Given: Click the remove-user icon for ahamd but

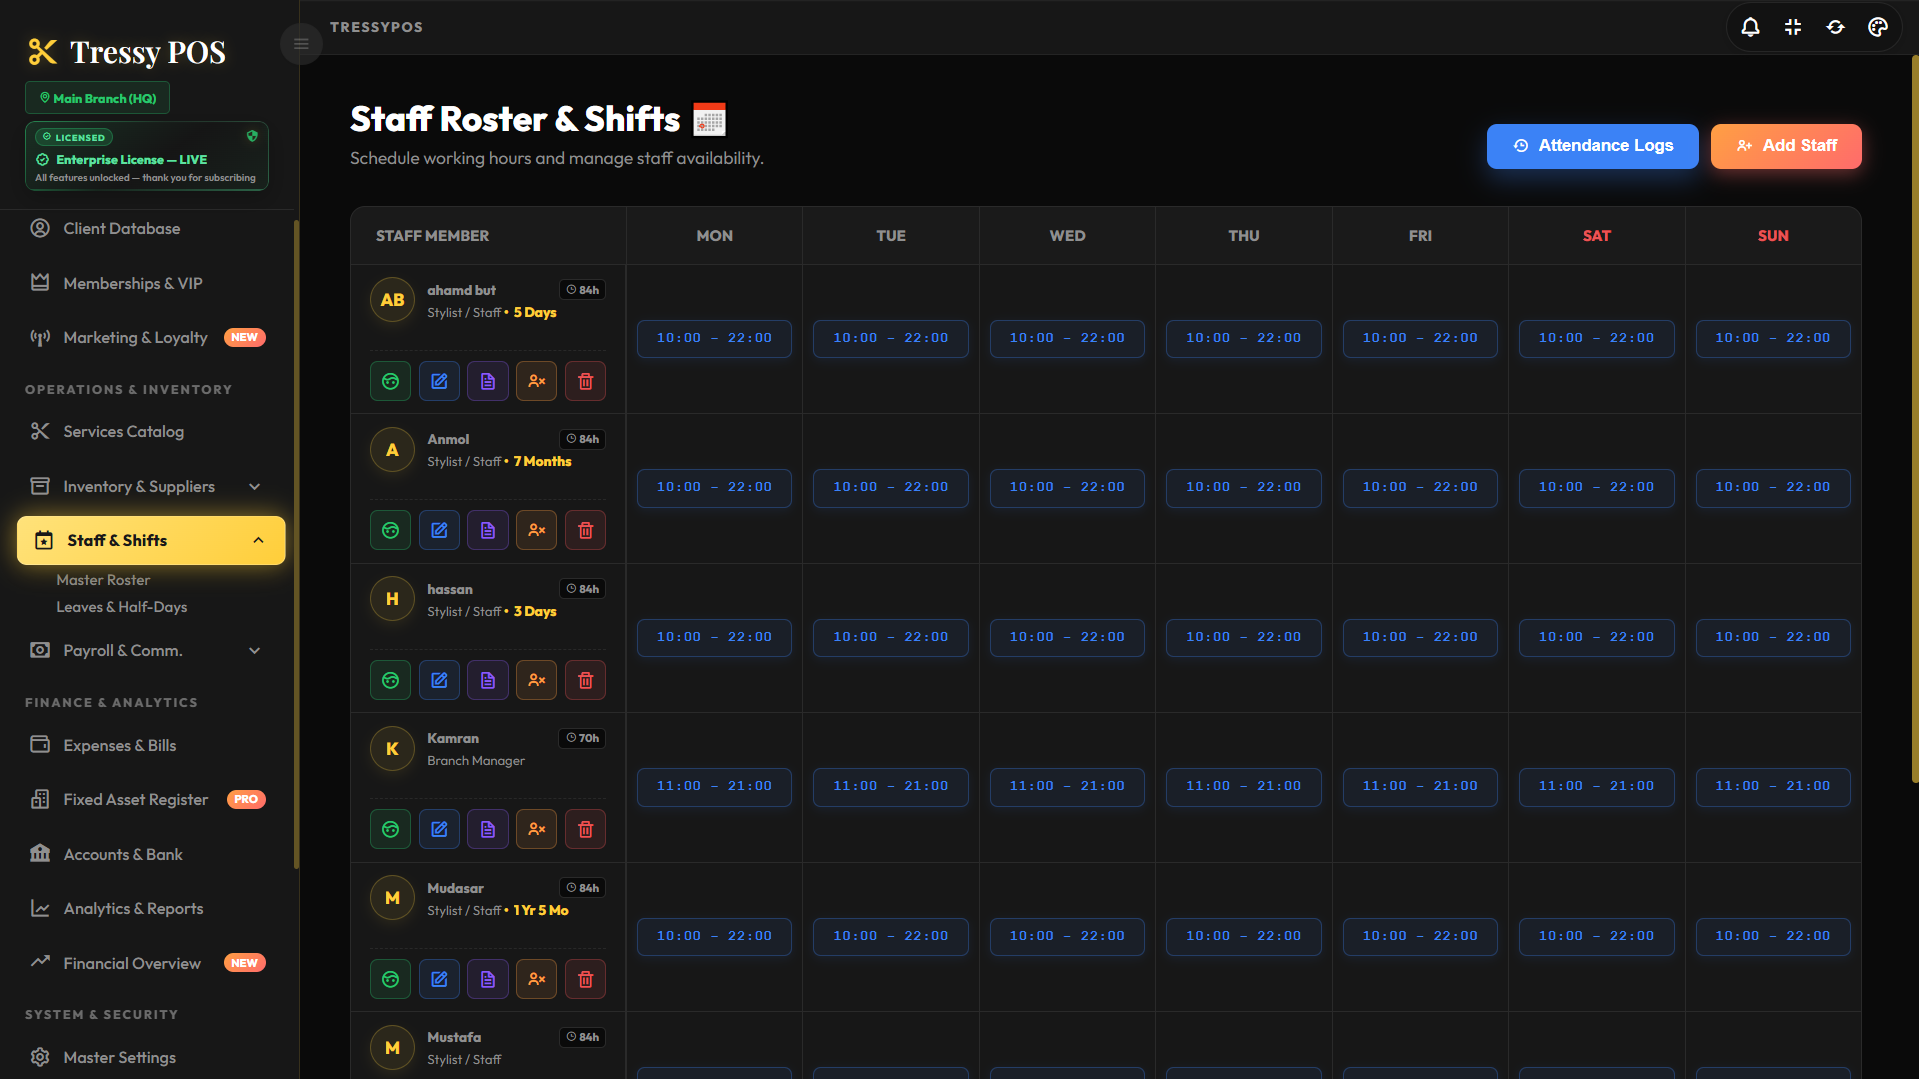Looking at the screenshot, I should [537, 381].
